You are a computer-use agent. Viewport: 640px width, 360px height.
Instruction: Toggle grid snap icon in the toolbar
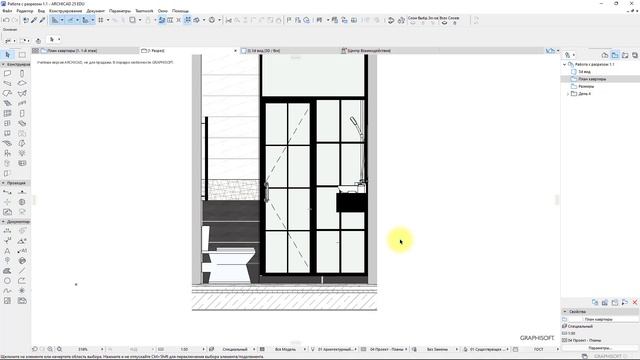(101, 20)
